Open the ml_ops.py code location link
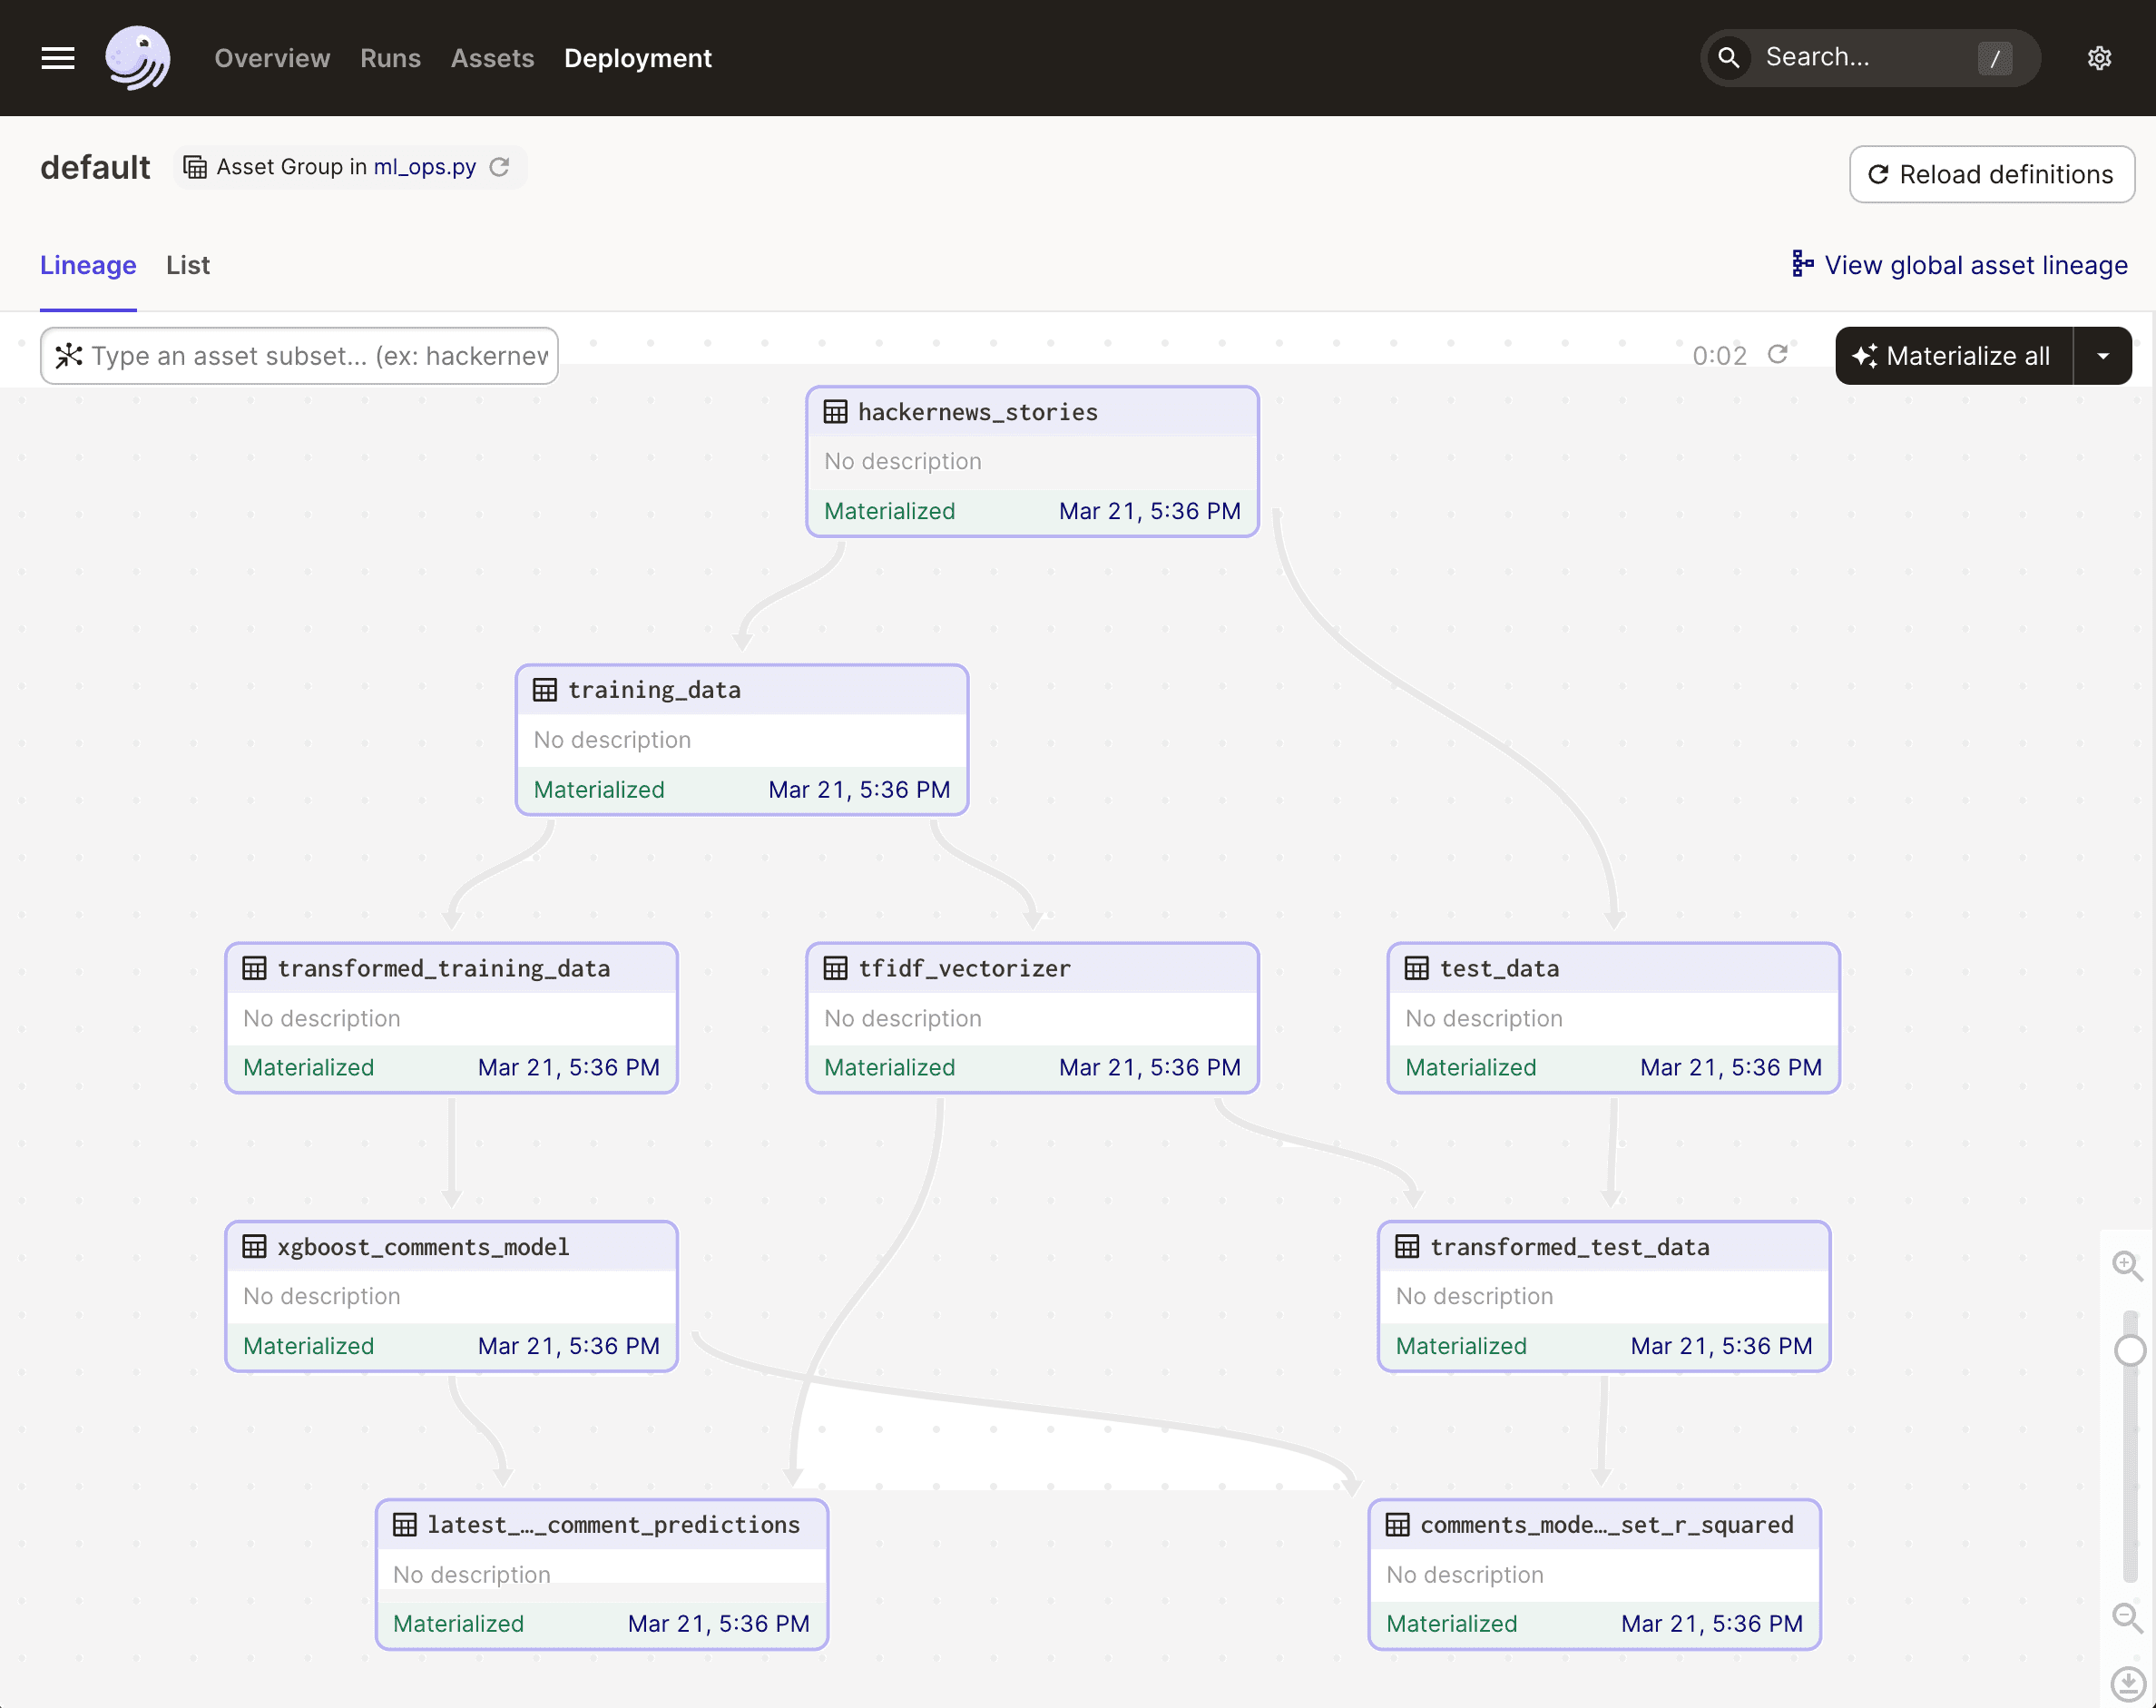Viewport: 2156px width, 1708px height. (x=424, y=167)
